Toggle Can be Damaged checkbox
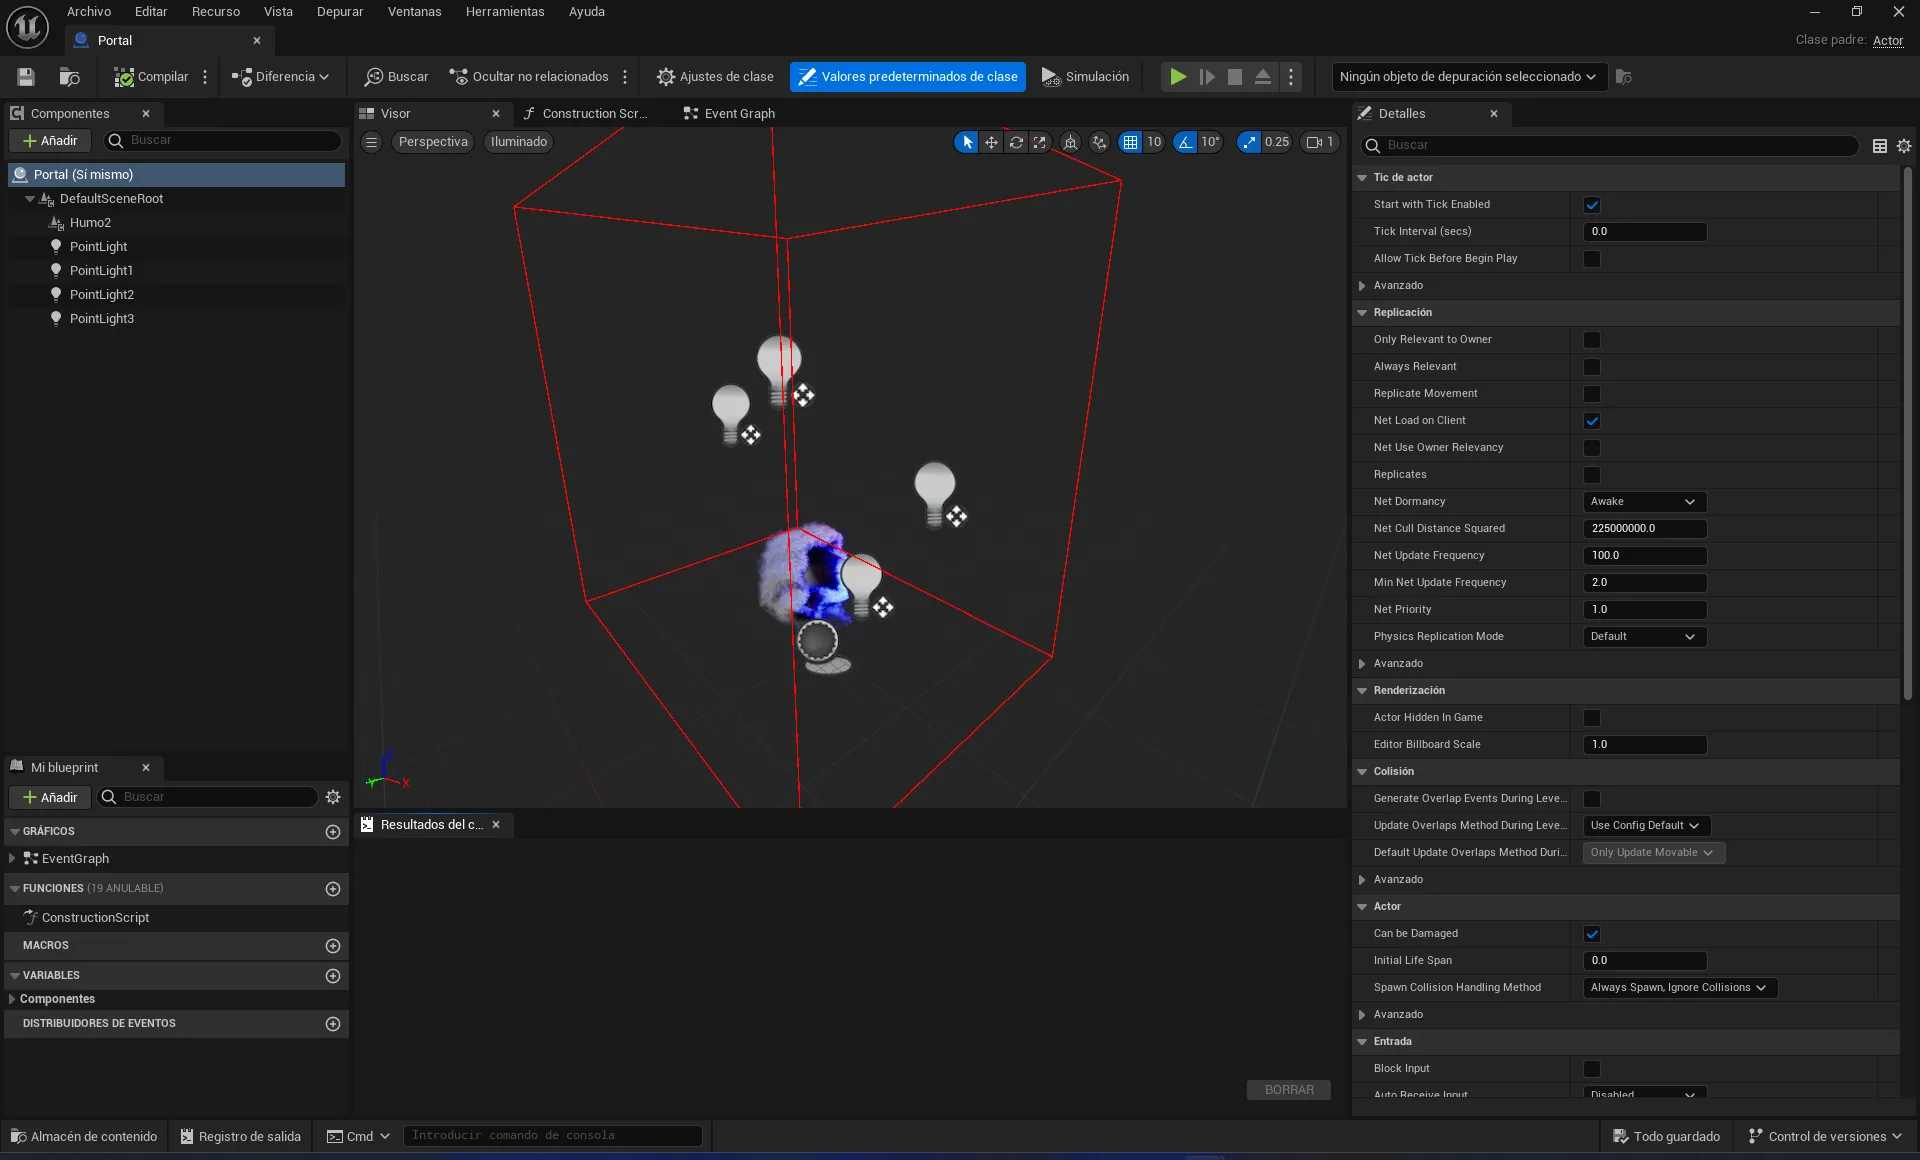Viewport: 1920px width, 1160px height. point(1592,934)
